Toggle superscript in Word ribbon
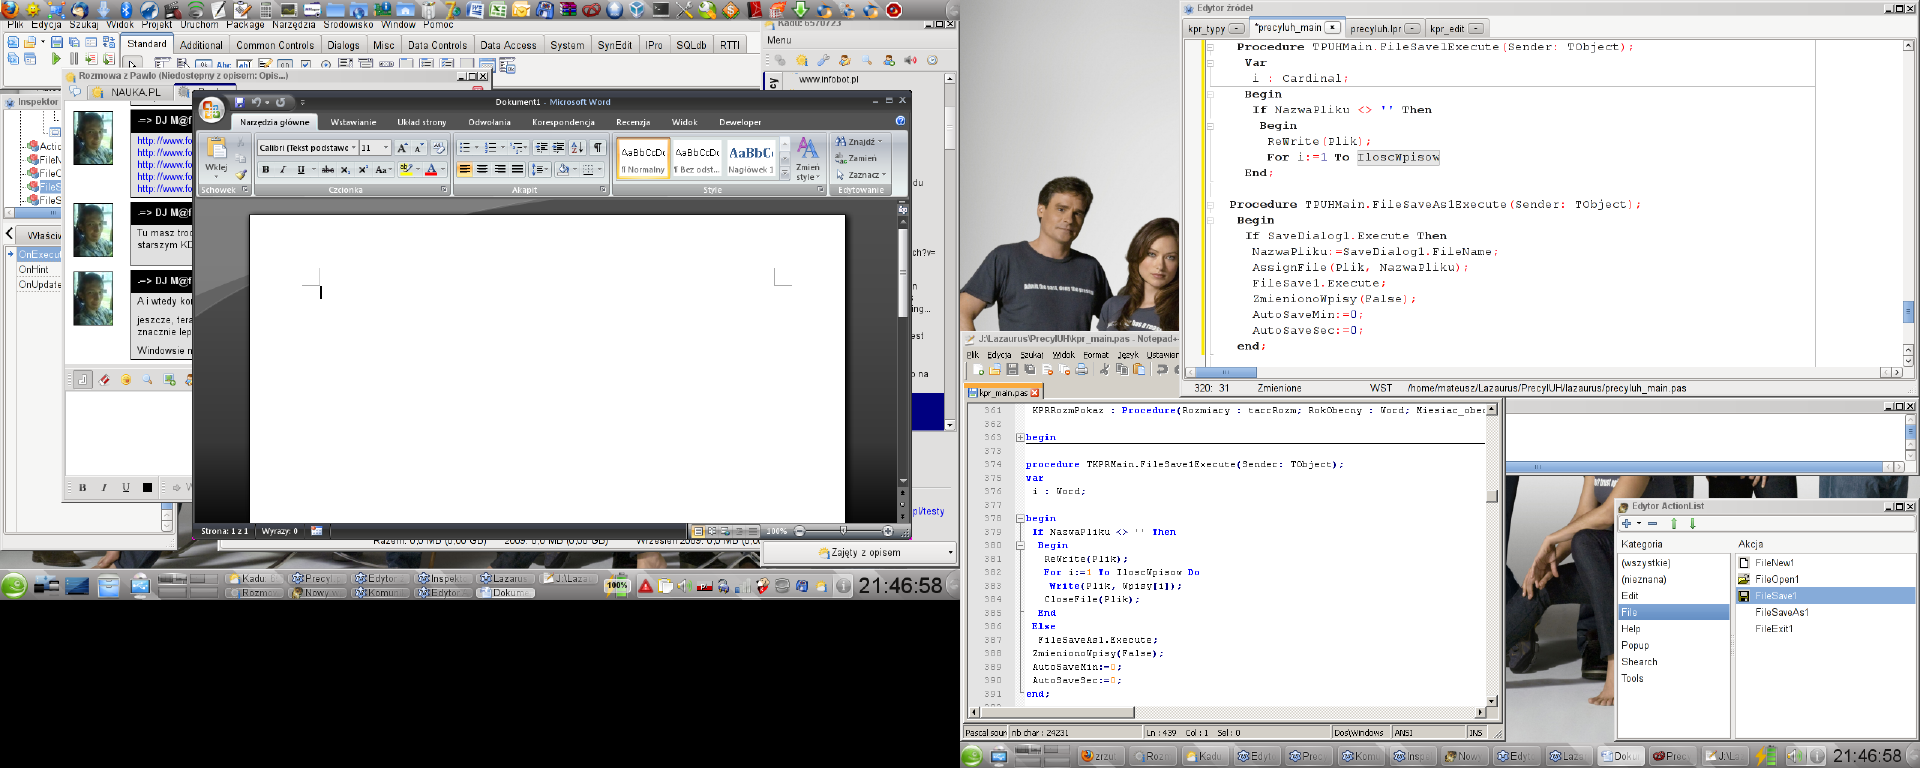The height and width of the screenshot is (768, 1920). pos(362,170)
